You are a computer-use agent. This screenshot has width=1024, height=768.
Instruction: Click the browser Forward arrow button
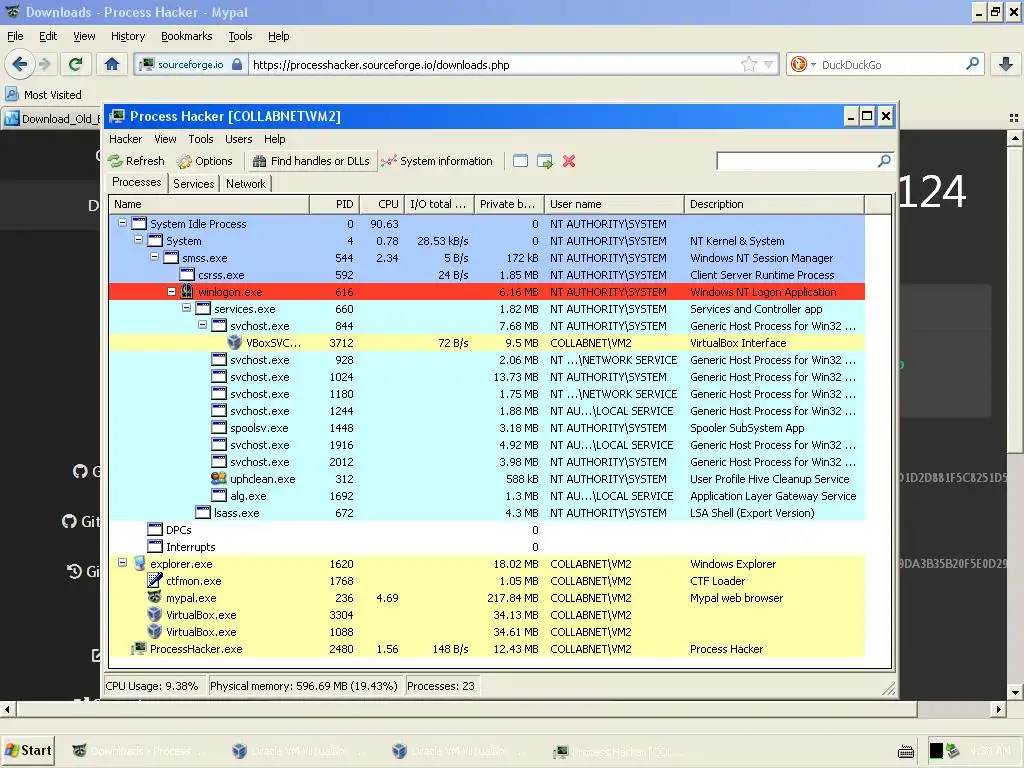[44, 64]
